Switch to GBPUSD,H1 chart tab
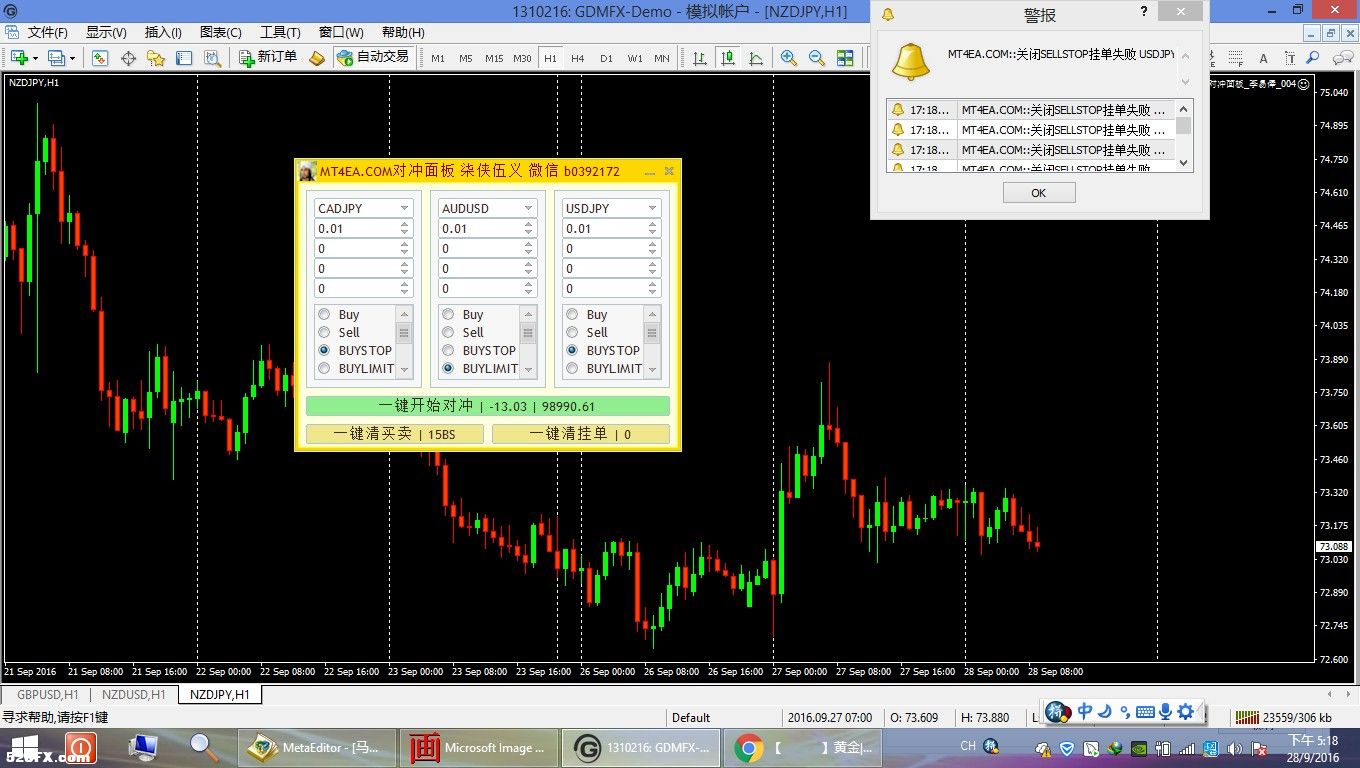This screenshot has height=768, width=1360. pos(47,694)
